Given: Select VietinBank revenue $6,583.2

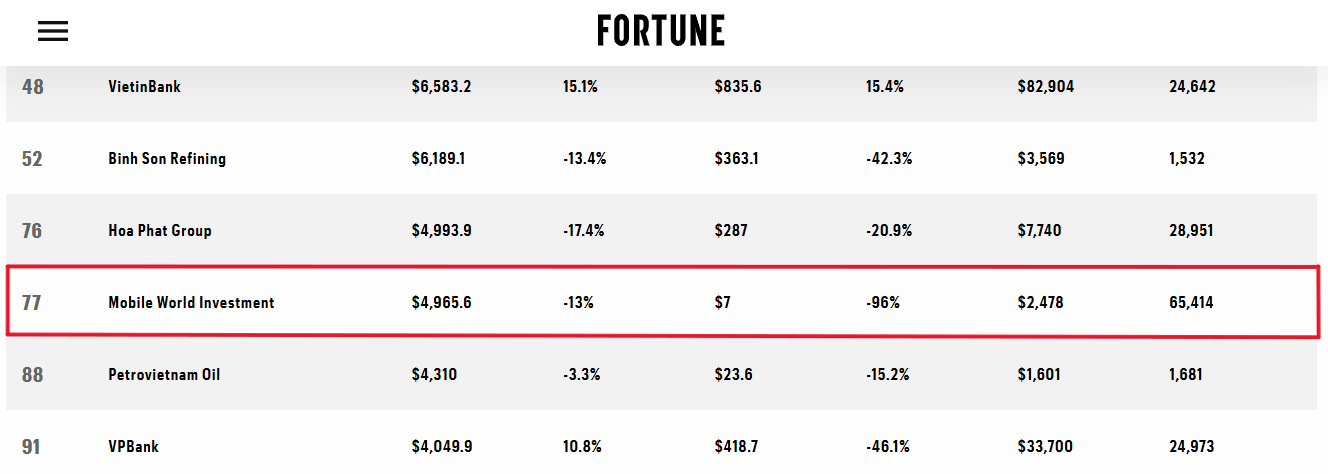Looking at the screenshot, I should coord(441,87).
